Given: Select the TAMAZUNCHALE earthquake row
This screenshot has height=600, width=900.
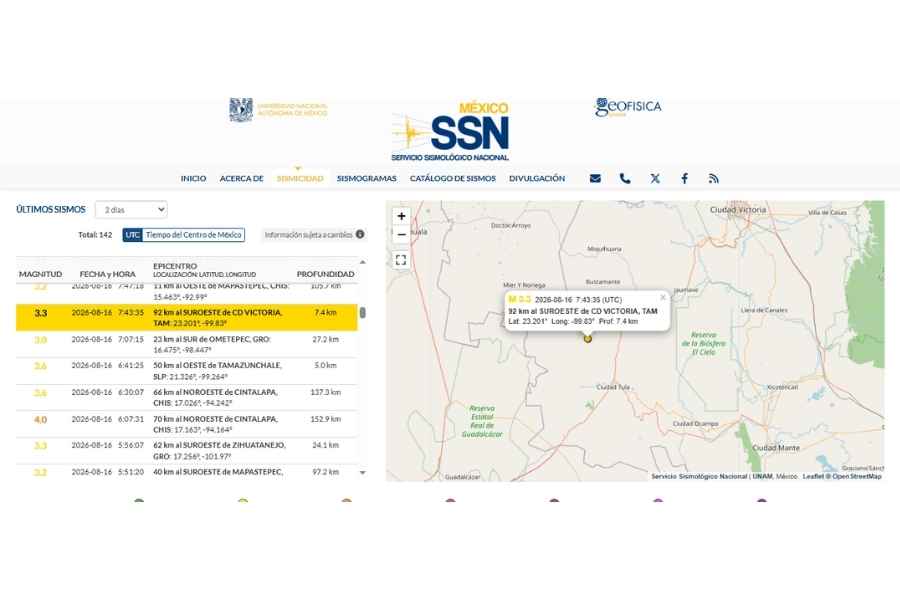Looking at the screenshot, I should point(187,371).
